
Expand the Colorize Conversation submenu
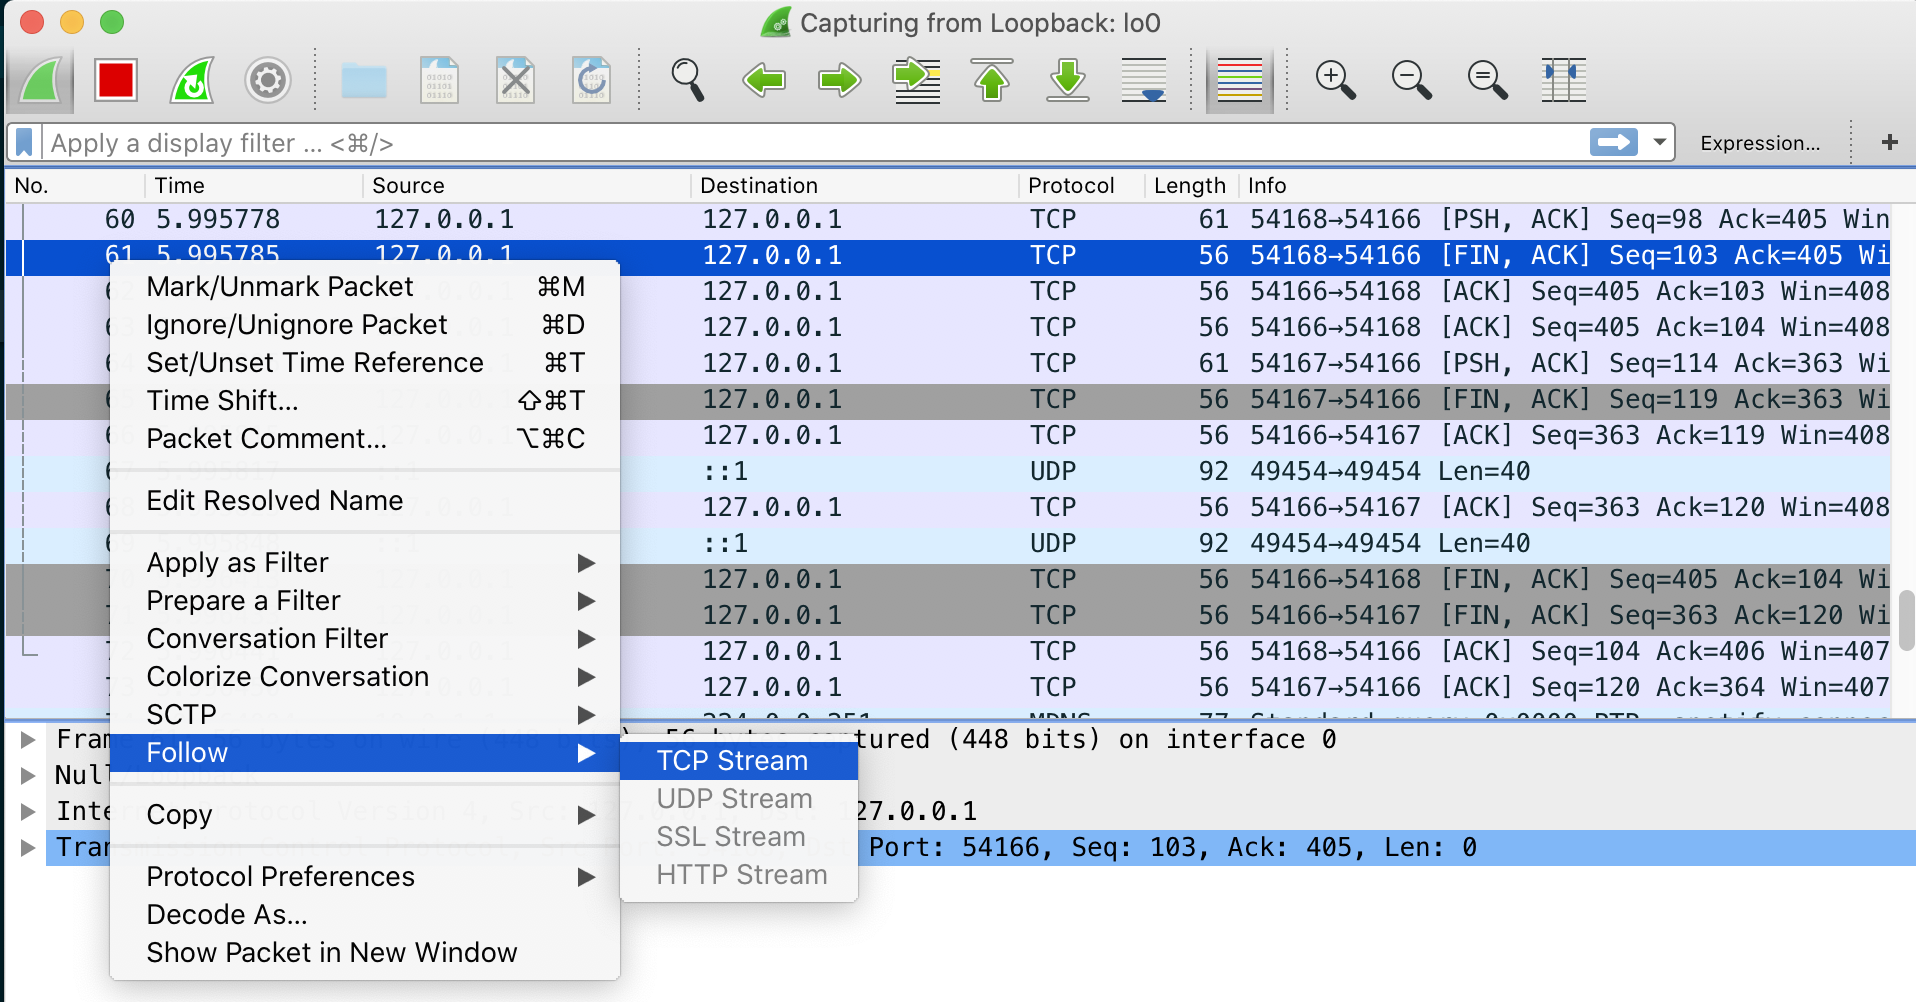point(365,677)
